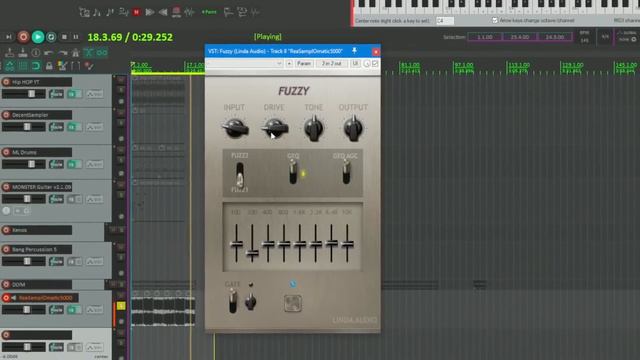Flip the GEQ switch on the plugin

click(293, 172)
